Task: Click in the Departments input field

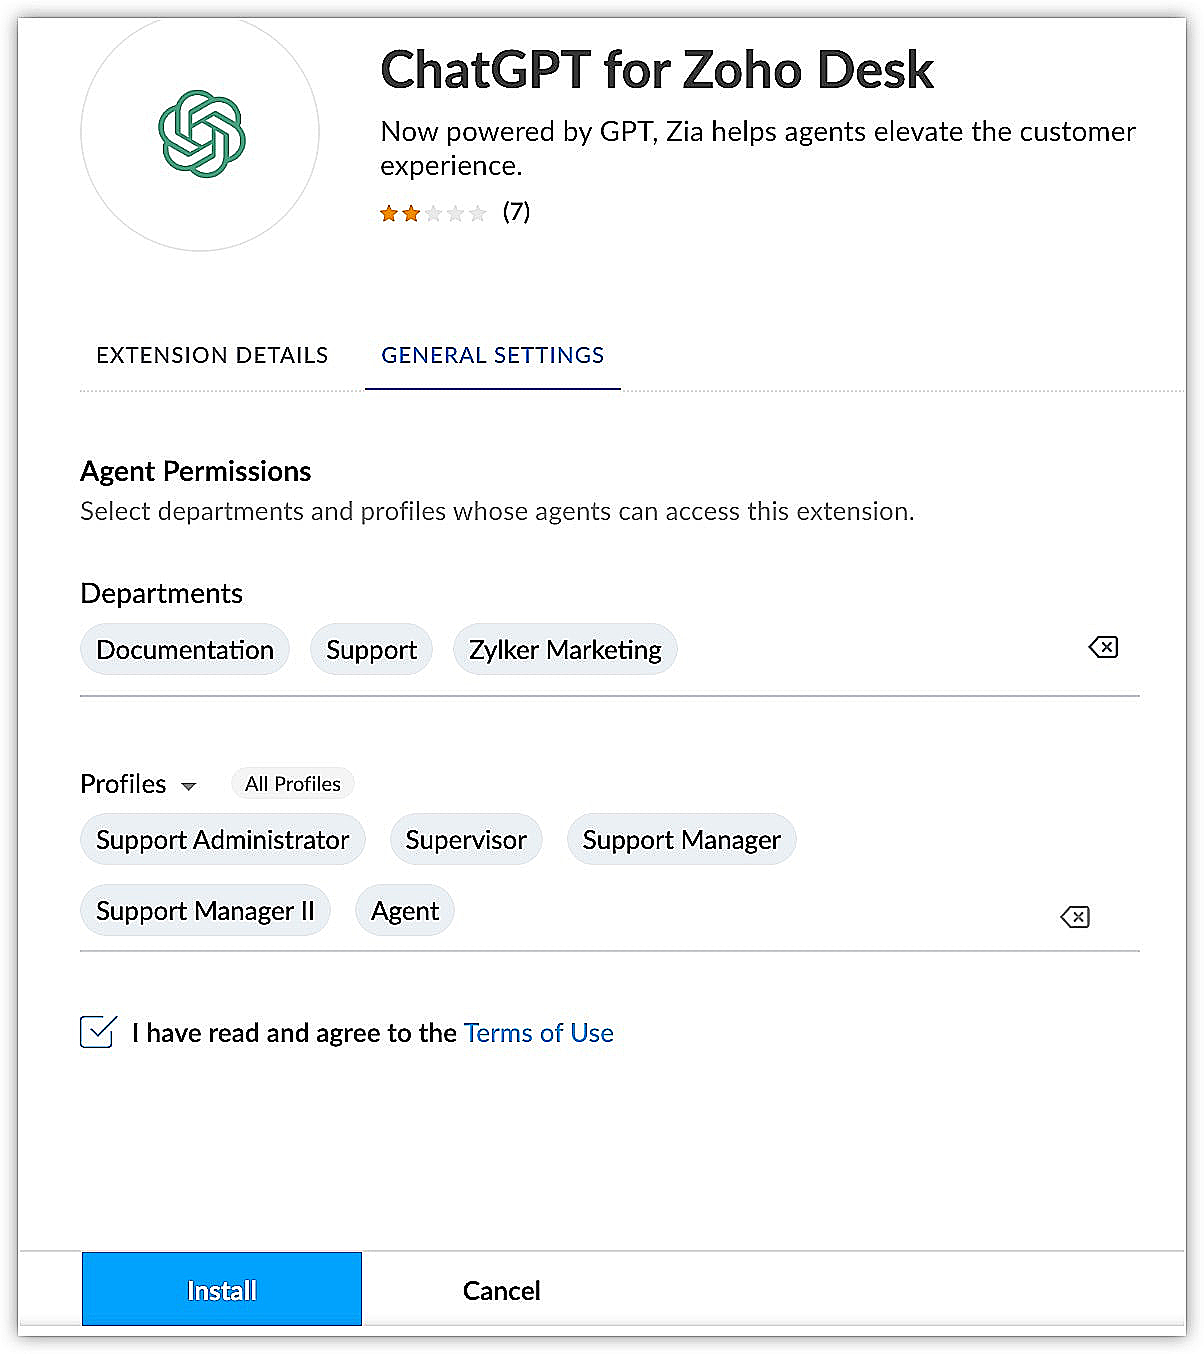Action: tap(880, 650)
